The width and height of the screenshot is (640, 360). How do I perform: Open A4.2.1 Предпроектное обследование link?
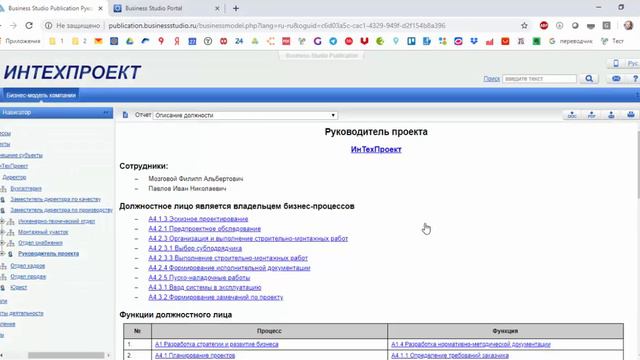[x=204, y=229]
